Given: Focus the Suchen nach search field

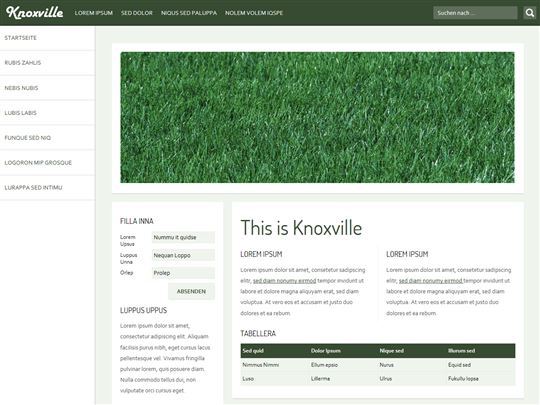Looking at the screenshot, I should click(x=475, y=13).
